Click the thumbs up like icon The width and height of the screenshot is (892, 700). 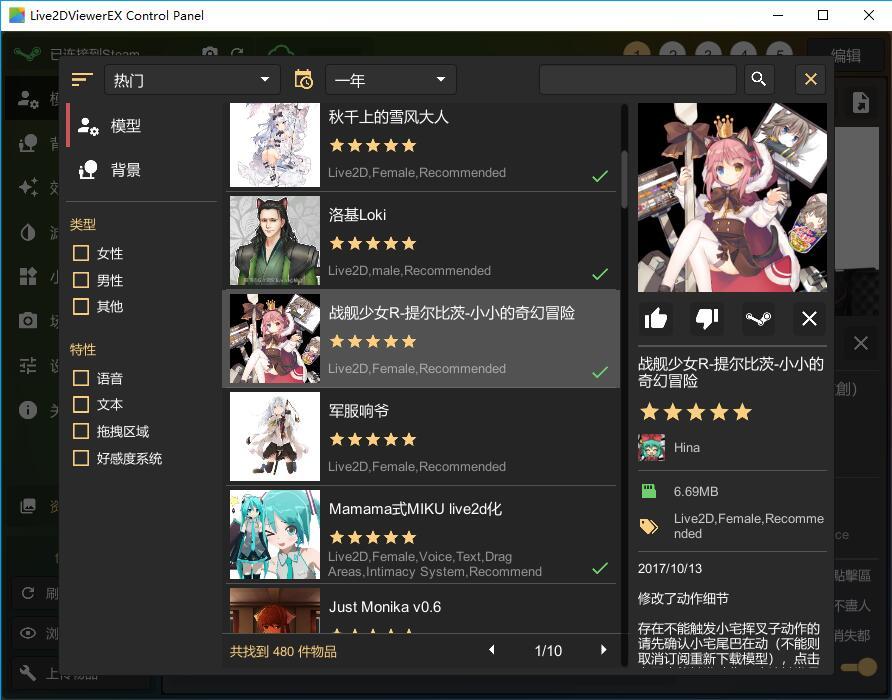coord(656,318)
